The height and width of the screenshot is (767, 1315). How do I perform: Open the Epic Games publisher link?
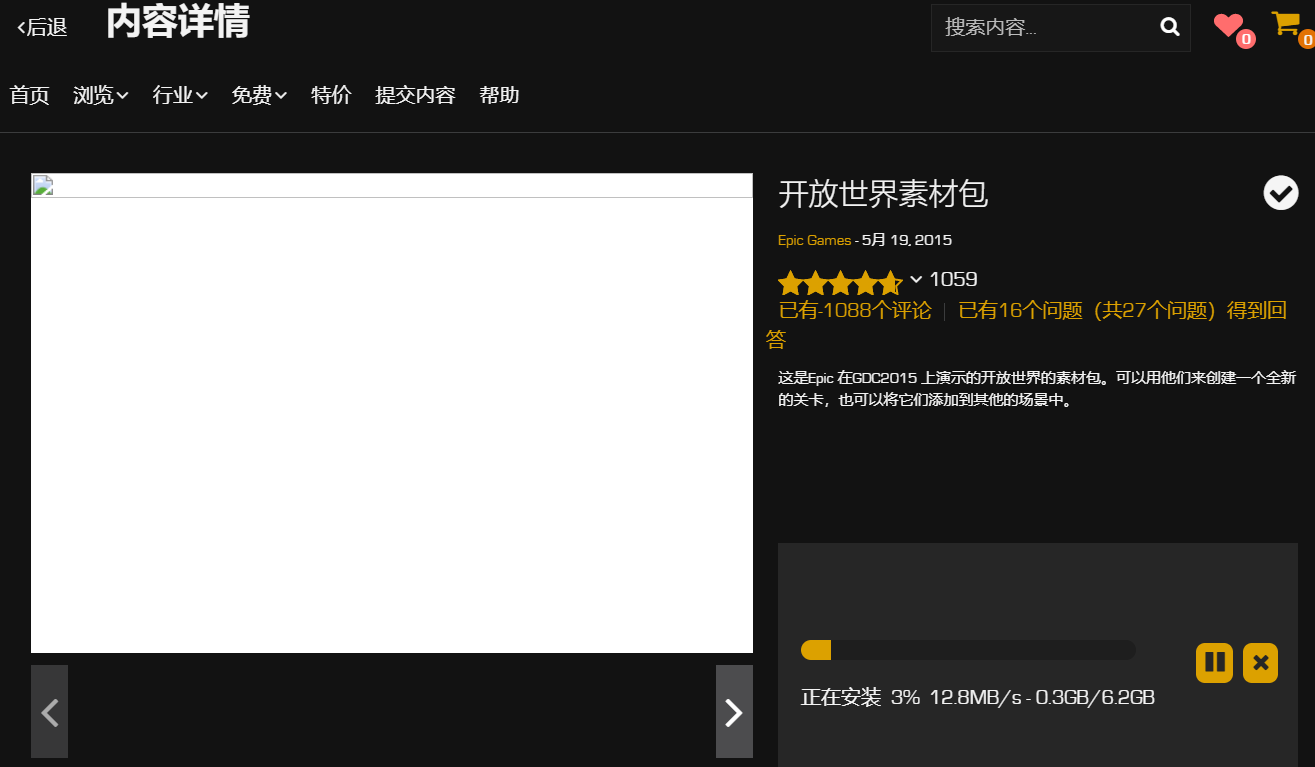click(812, 240)
